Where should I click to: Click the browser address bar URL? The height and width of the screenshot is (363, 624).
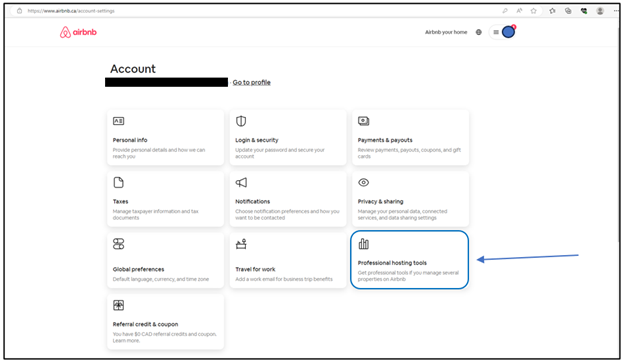coord(71,11)
